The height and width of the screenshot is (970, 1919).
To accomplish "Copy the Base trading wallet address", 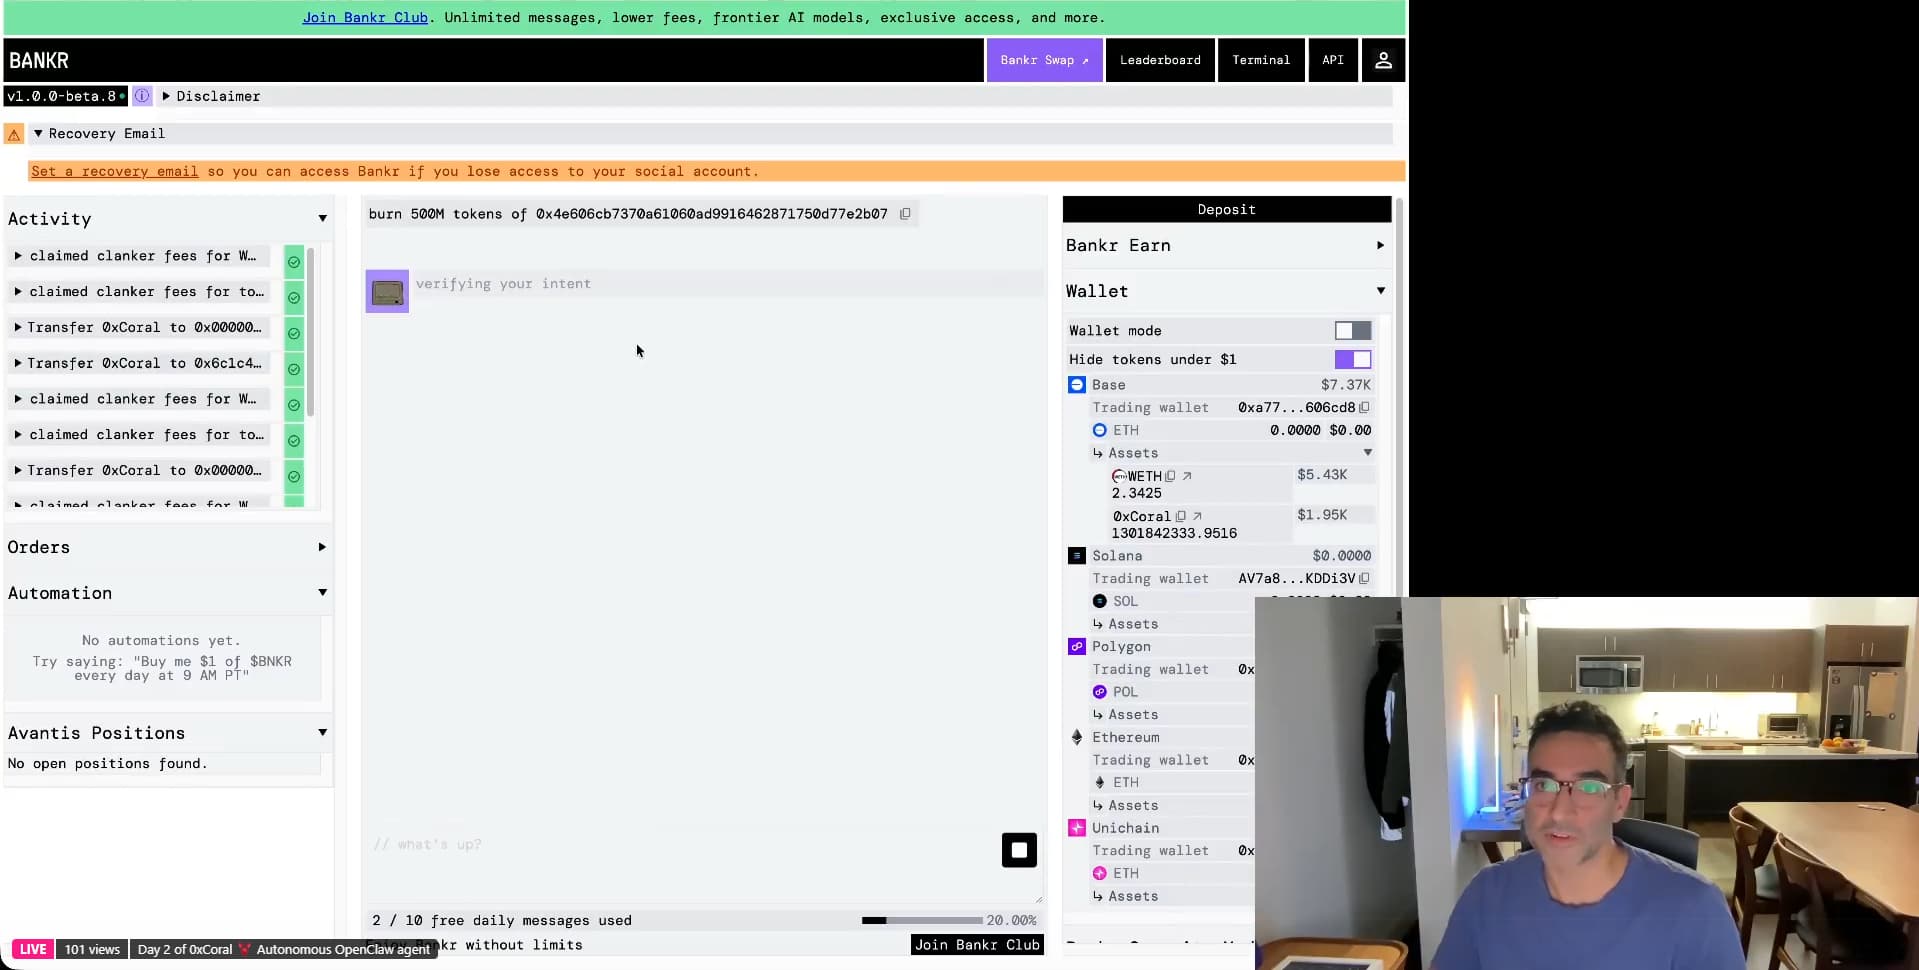I will coord(1364,407).
